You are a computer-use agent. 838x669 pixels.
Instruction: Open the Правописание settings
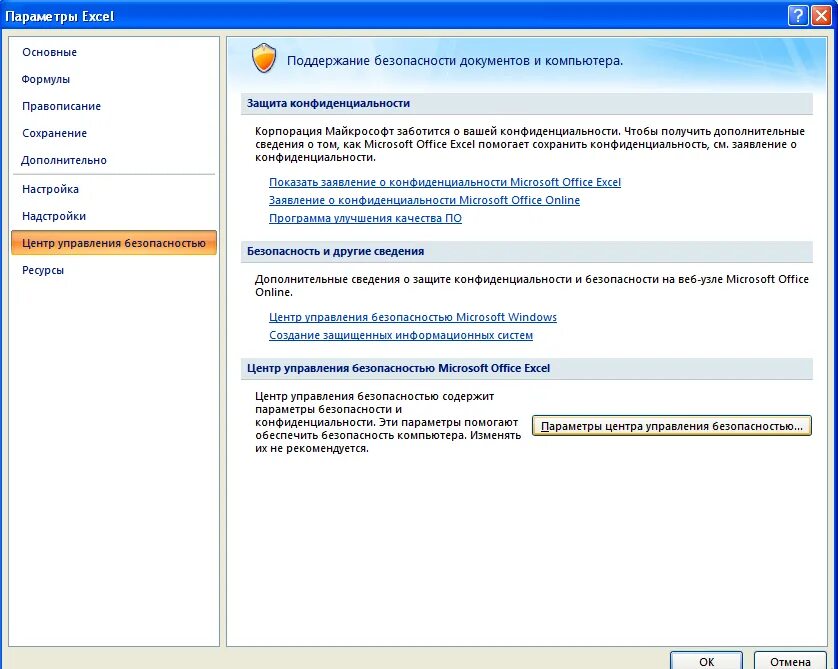(x=61, y=106)
